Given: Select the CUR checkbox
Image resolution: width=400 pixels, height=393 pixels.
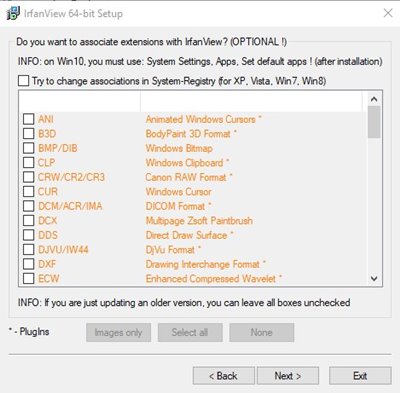Looking at the screenshot, I should click(x=29, y=191).
